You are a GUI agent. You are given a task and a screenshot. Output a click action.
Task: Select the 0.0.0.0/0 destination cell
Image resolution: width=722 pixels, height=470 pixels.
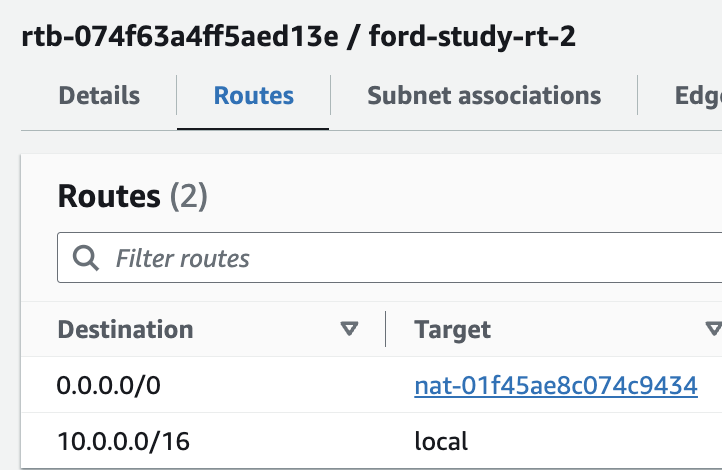pyautogui.click(x=108, y=385)
